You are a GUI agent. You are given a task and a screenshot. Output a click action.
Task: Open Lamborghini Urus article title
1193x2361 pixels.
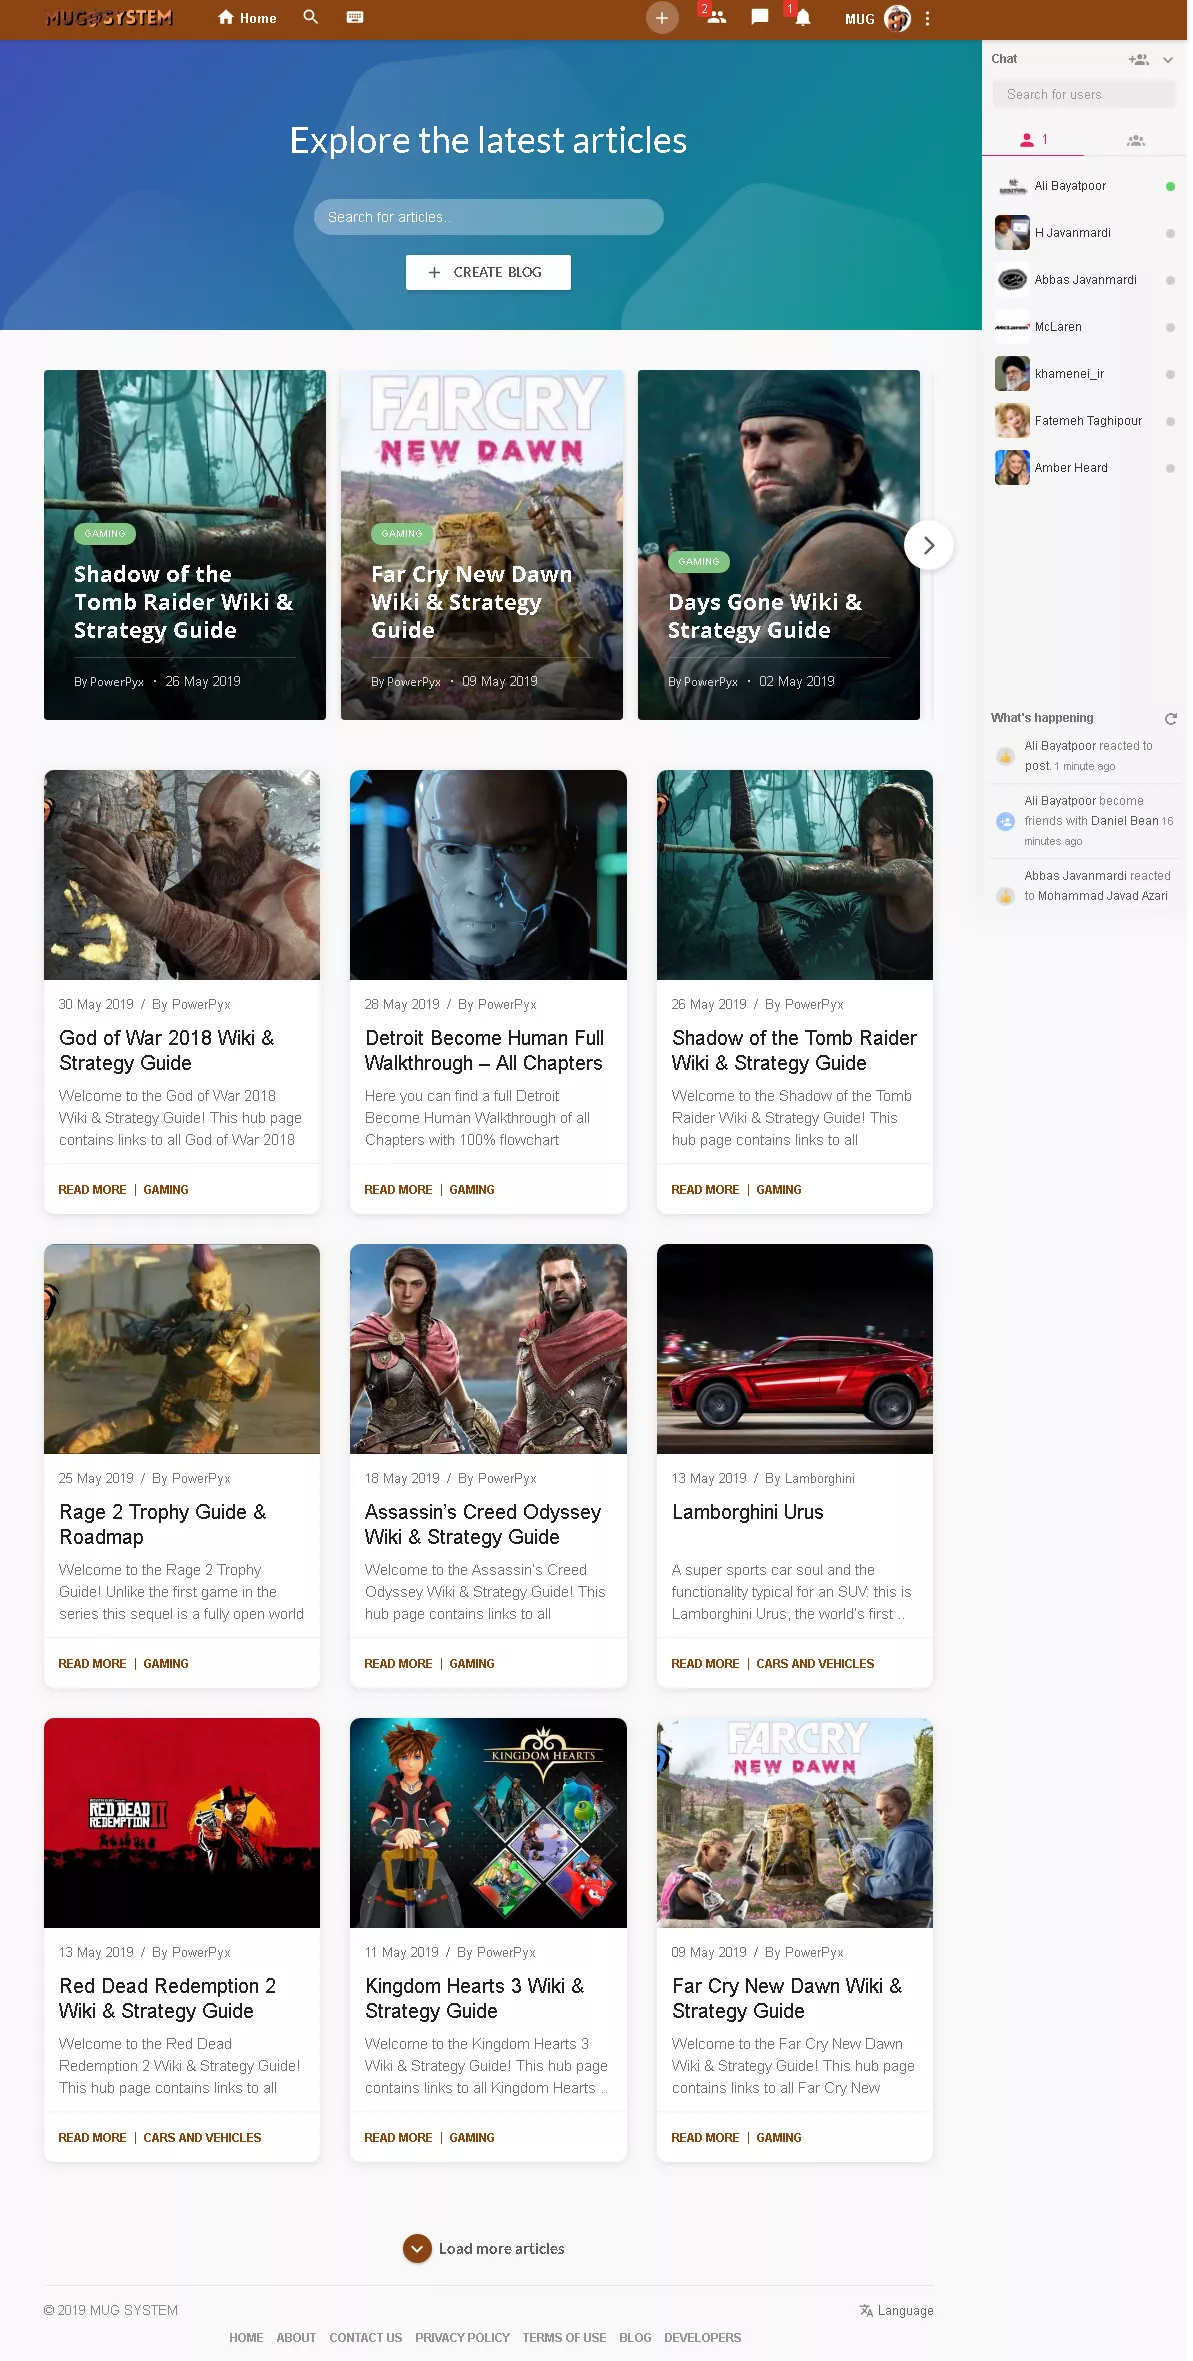[748, 1512]
